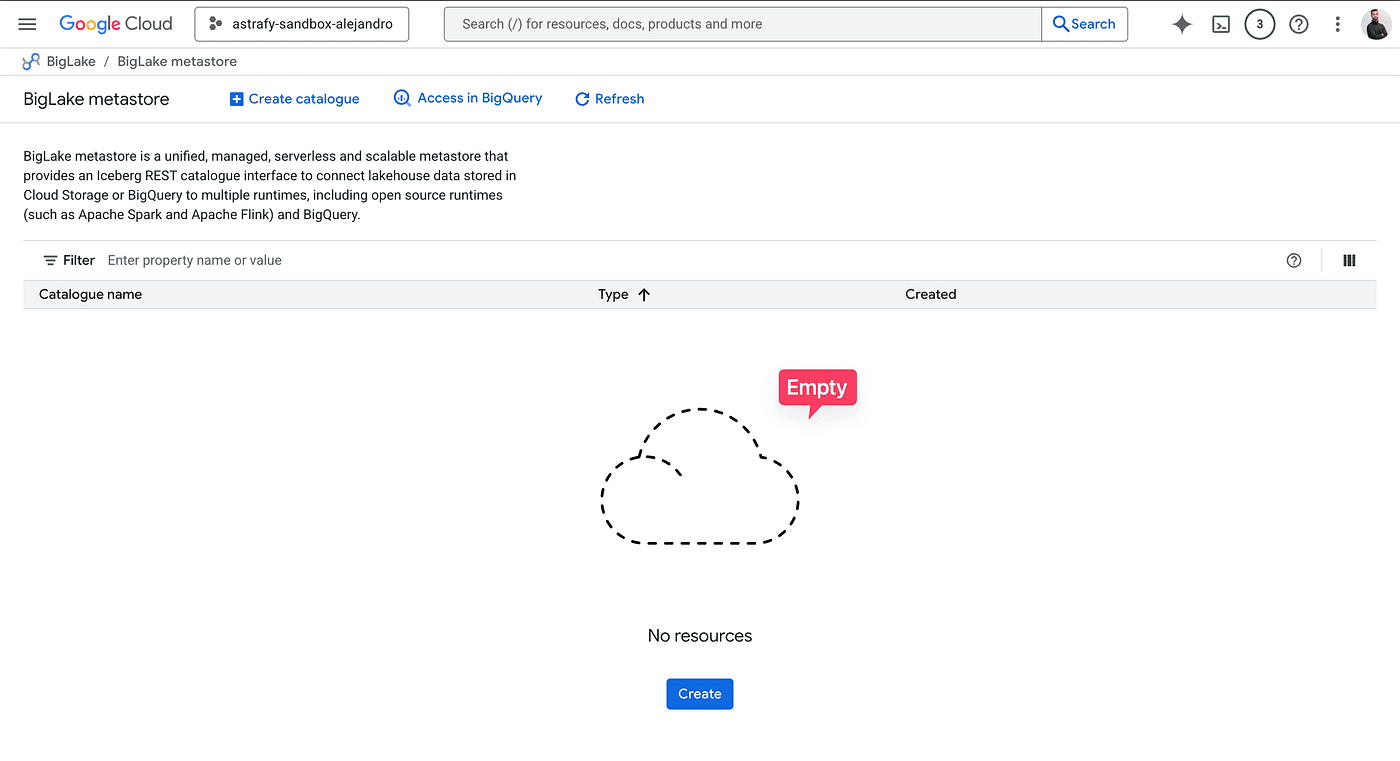The width and height of the screenshot is (1400, 761).
Task: Open column display options icon
Action: tap(1349, 260)
